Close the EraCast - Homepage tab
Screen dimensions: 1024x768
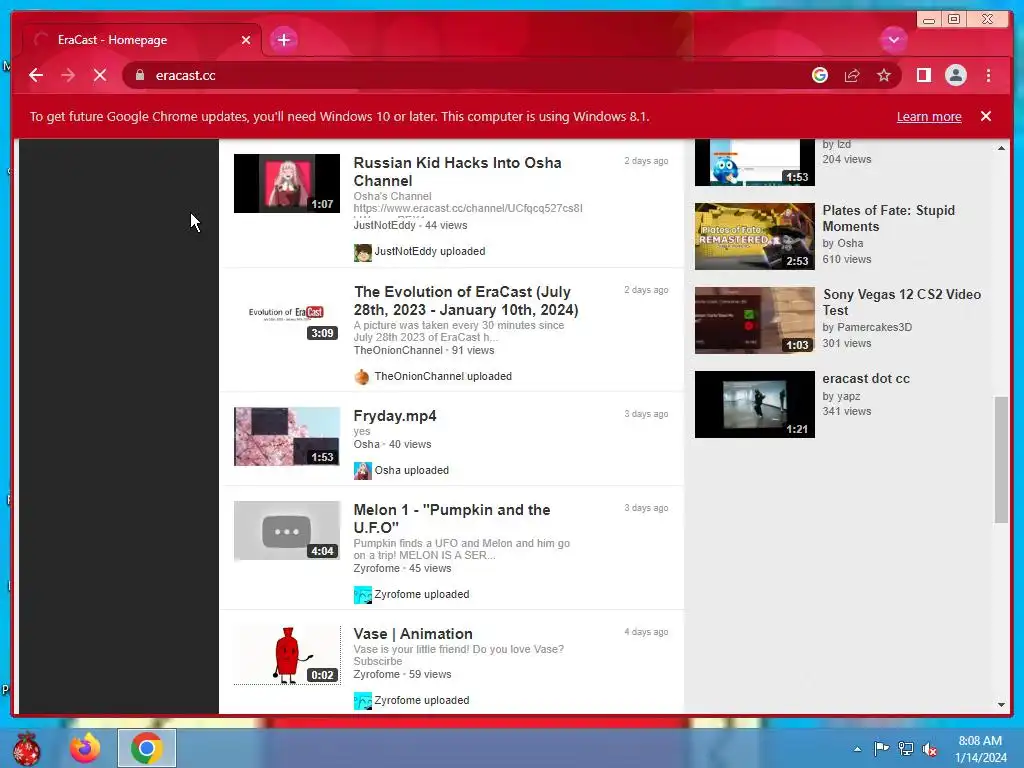[x=246, y=40]
